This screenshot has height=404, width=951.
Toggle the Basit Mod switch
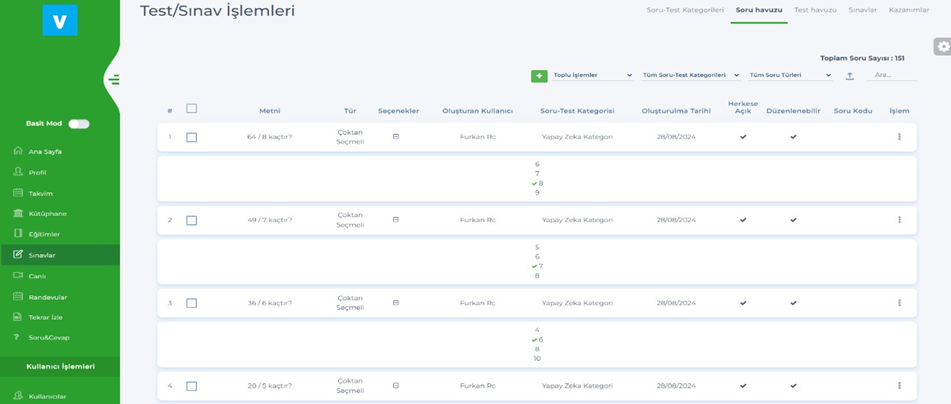pos(79,124)
